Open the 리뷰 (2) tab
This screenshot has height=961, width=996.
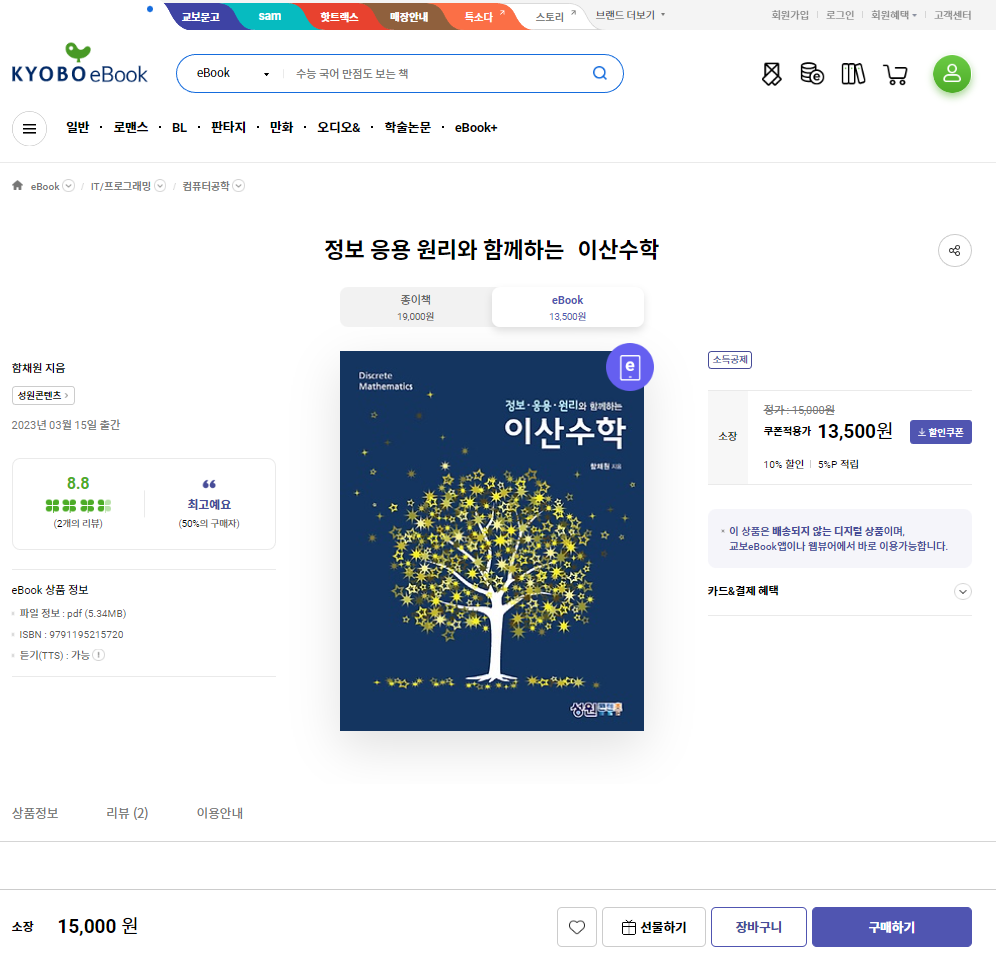(x=127, y=813)
